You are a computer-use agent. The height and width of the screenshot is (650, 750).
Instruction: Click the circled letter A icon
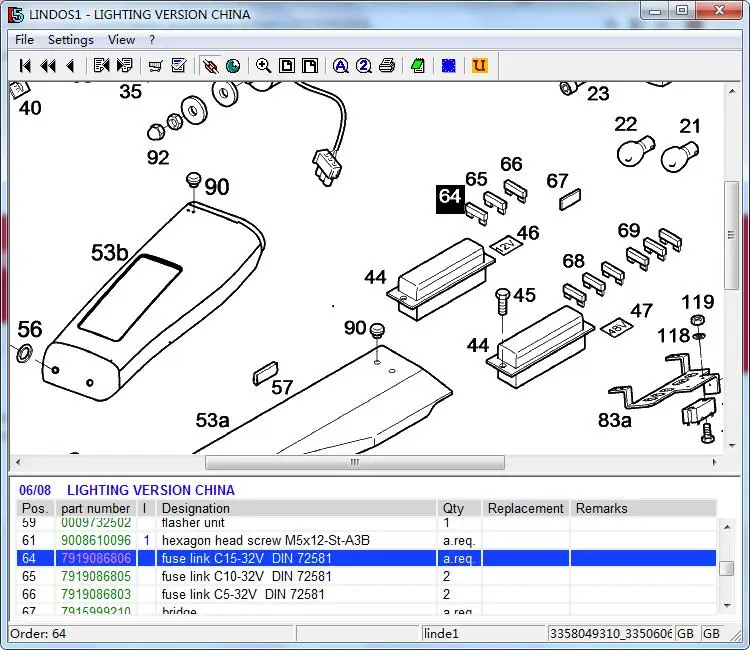tap(340, 66)
